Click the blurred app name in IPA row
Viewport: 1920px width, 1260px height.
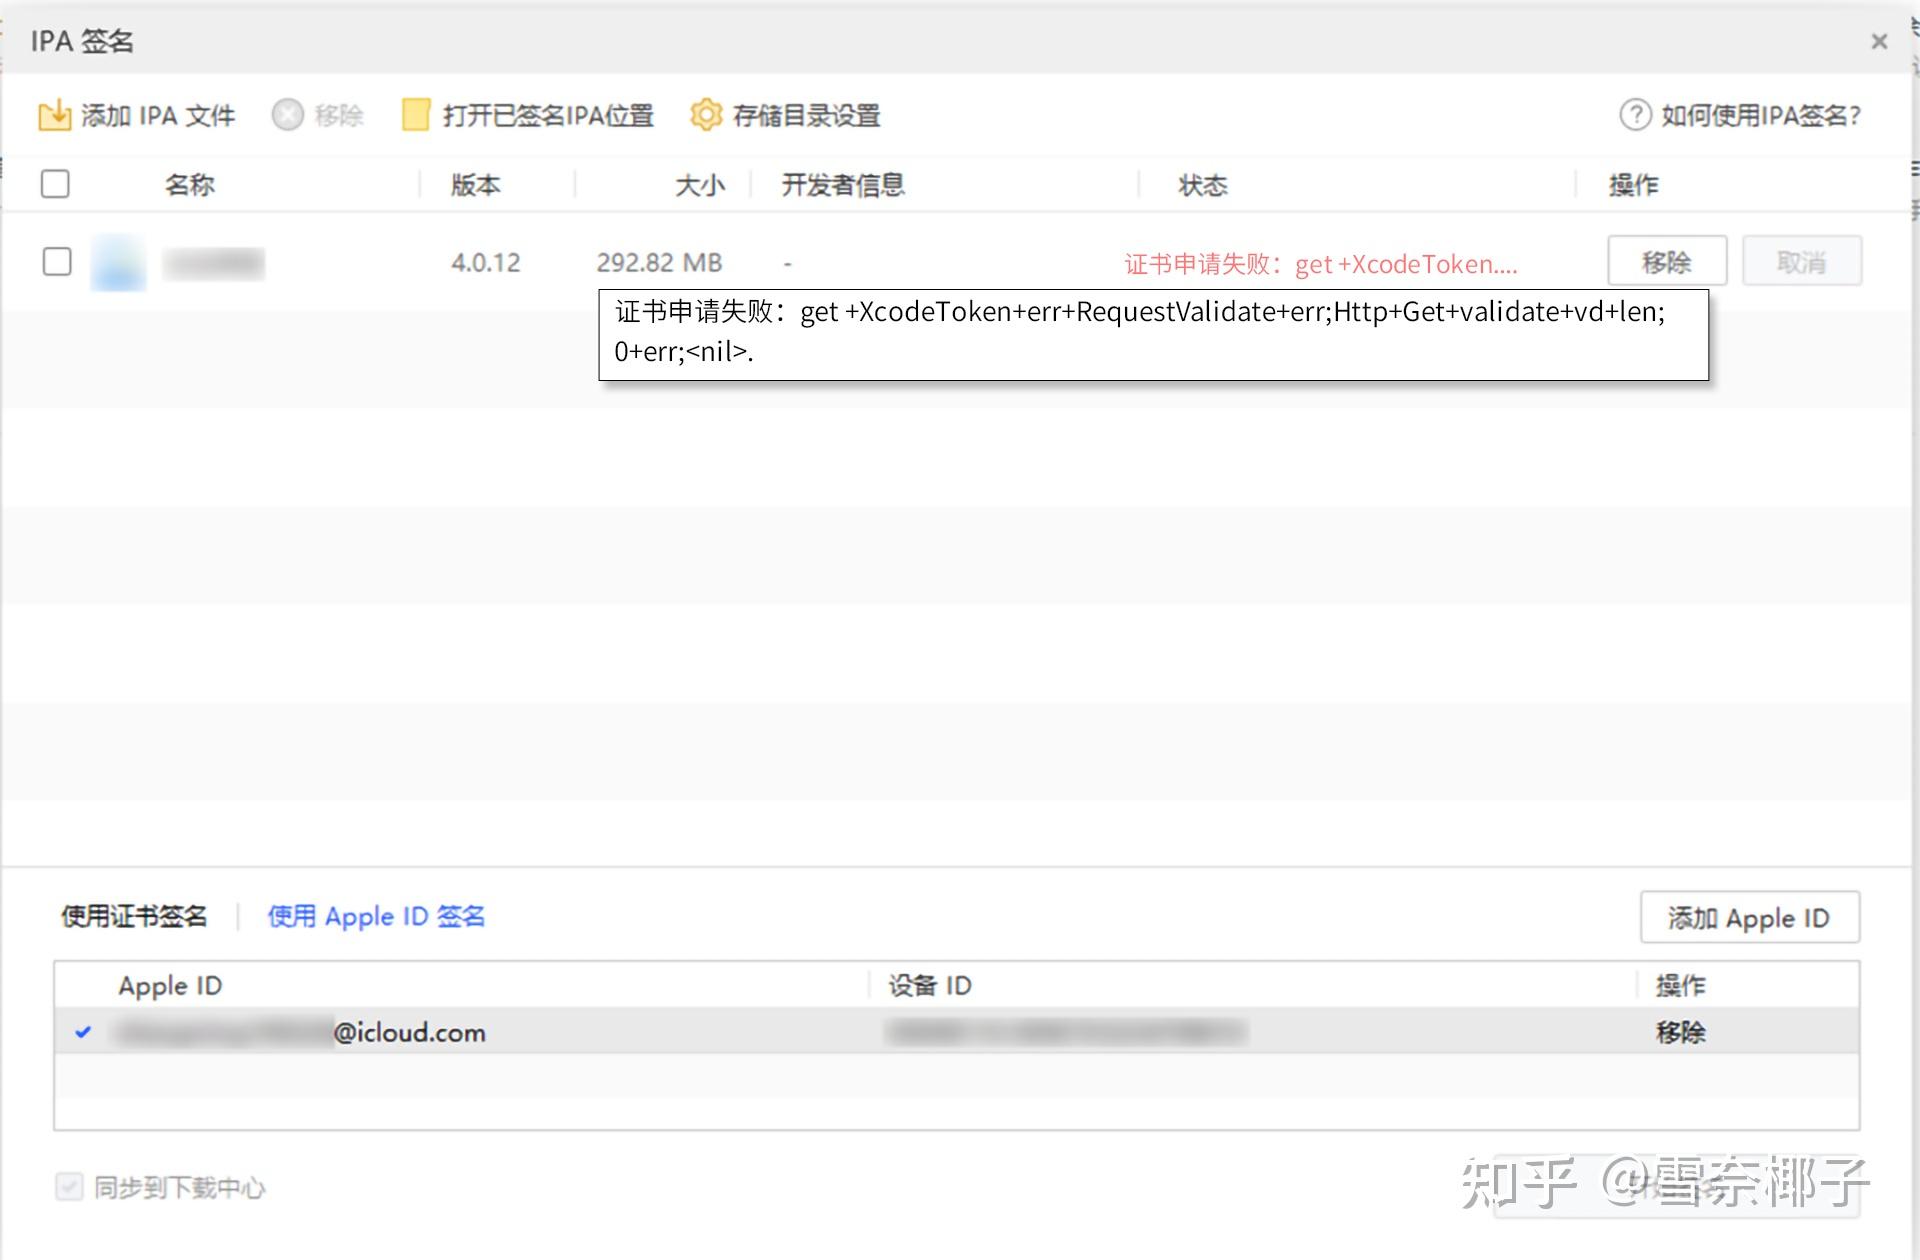214,263
